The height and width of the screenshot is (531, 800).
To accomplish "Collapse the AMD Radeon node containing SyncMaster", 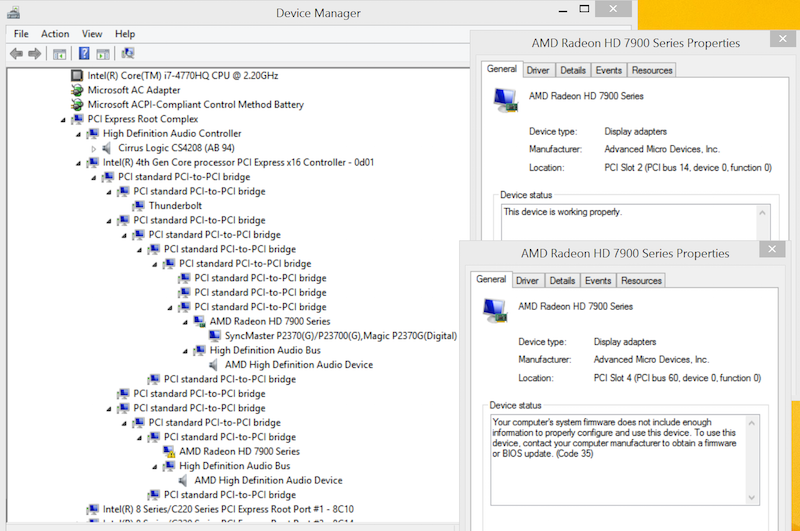I will [x=186, y=322].
